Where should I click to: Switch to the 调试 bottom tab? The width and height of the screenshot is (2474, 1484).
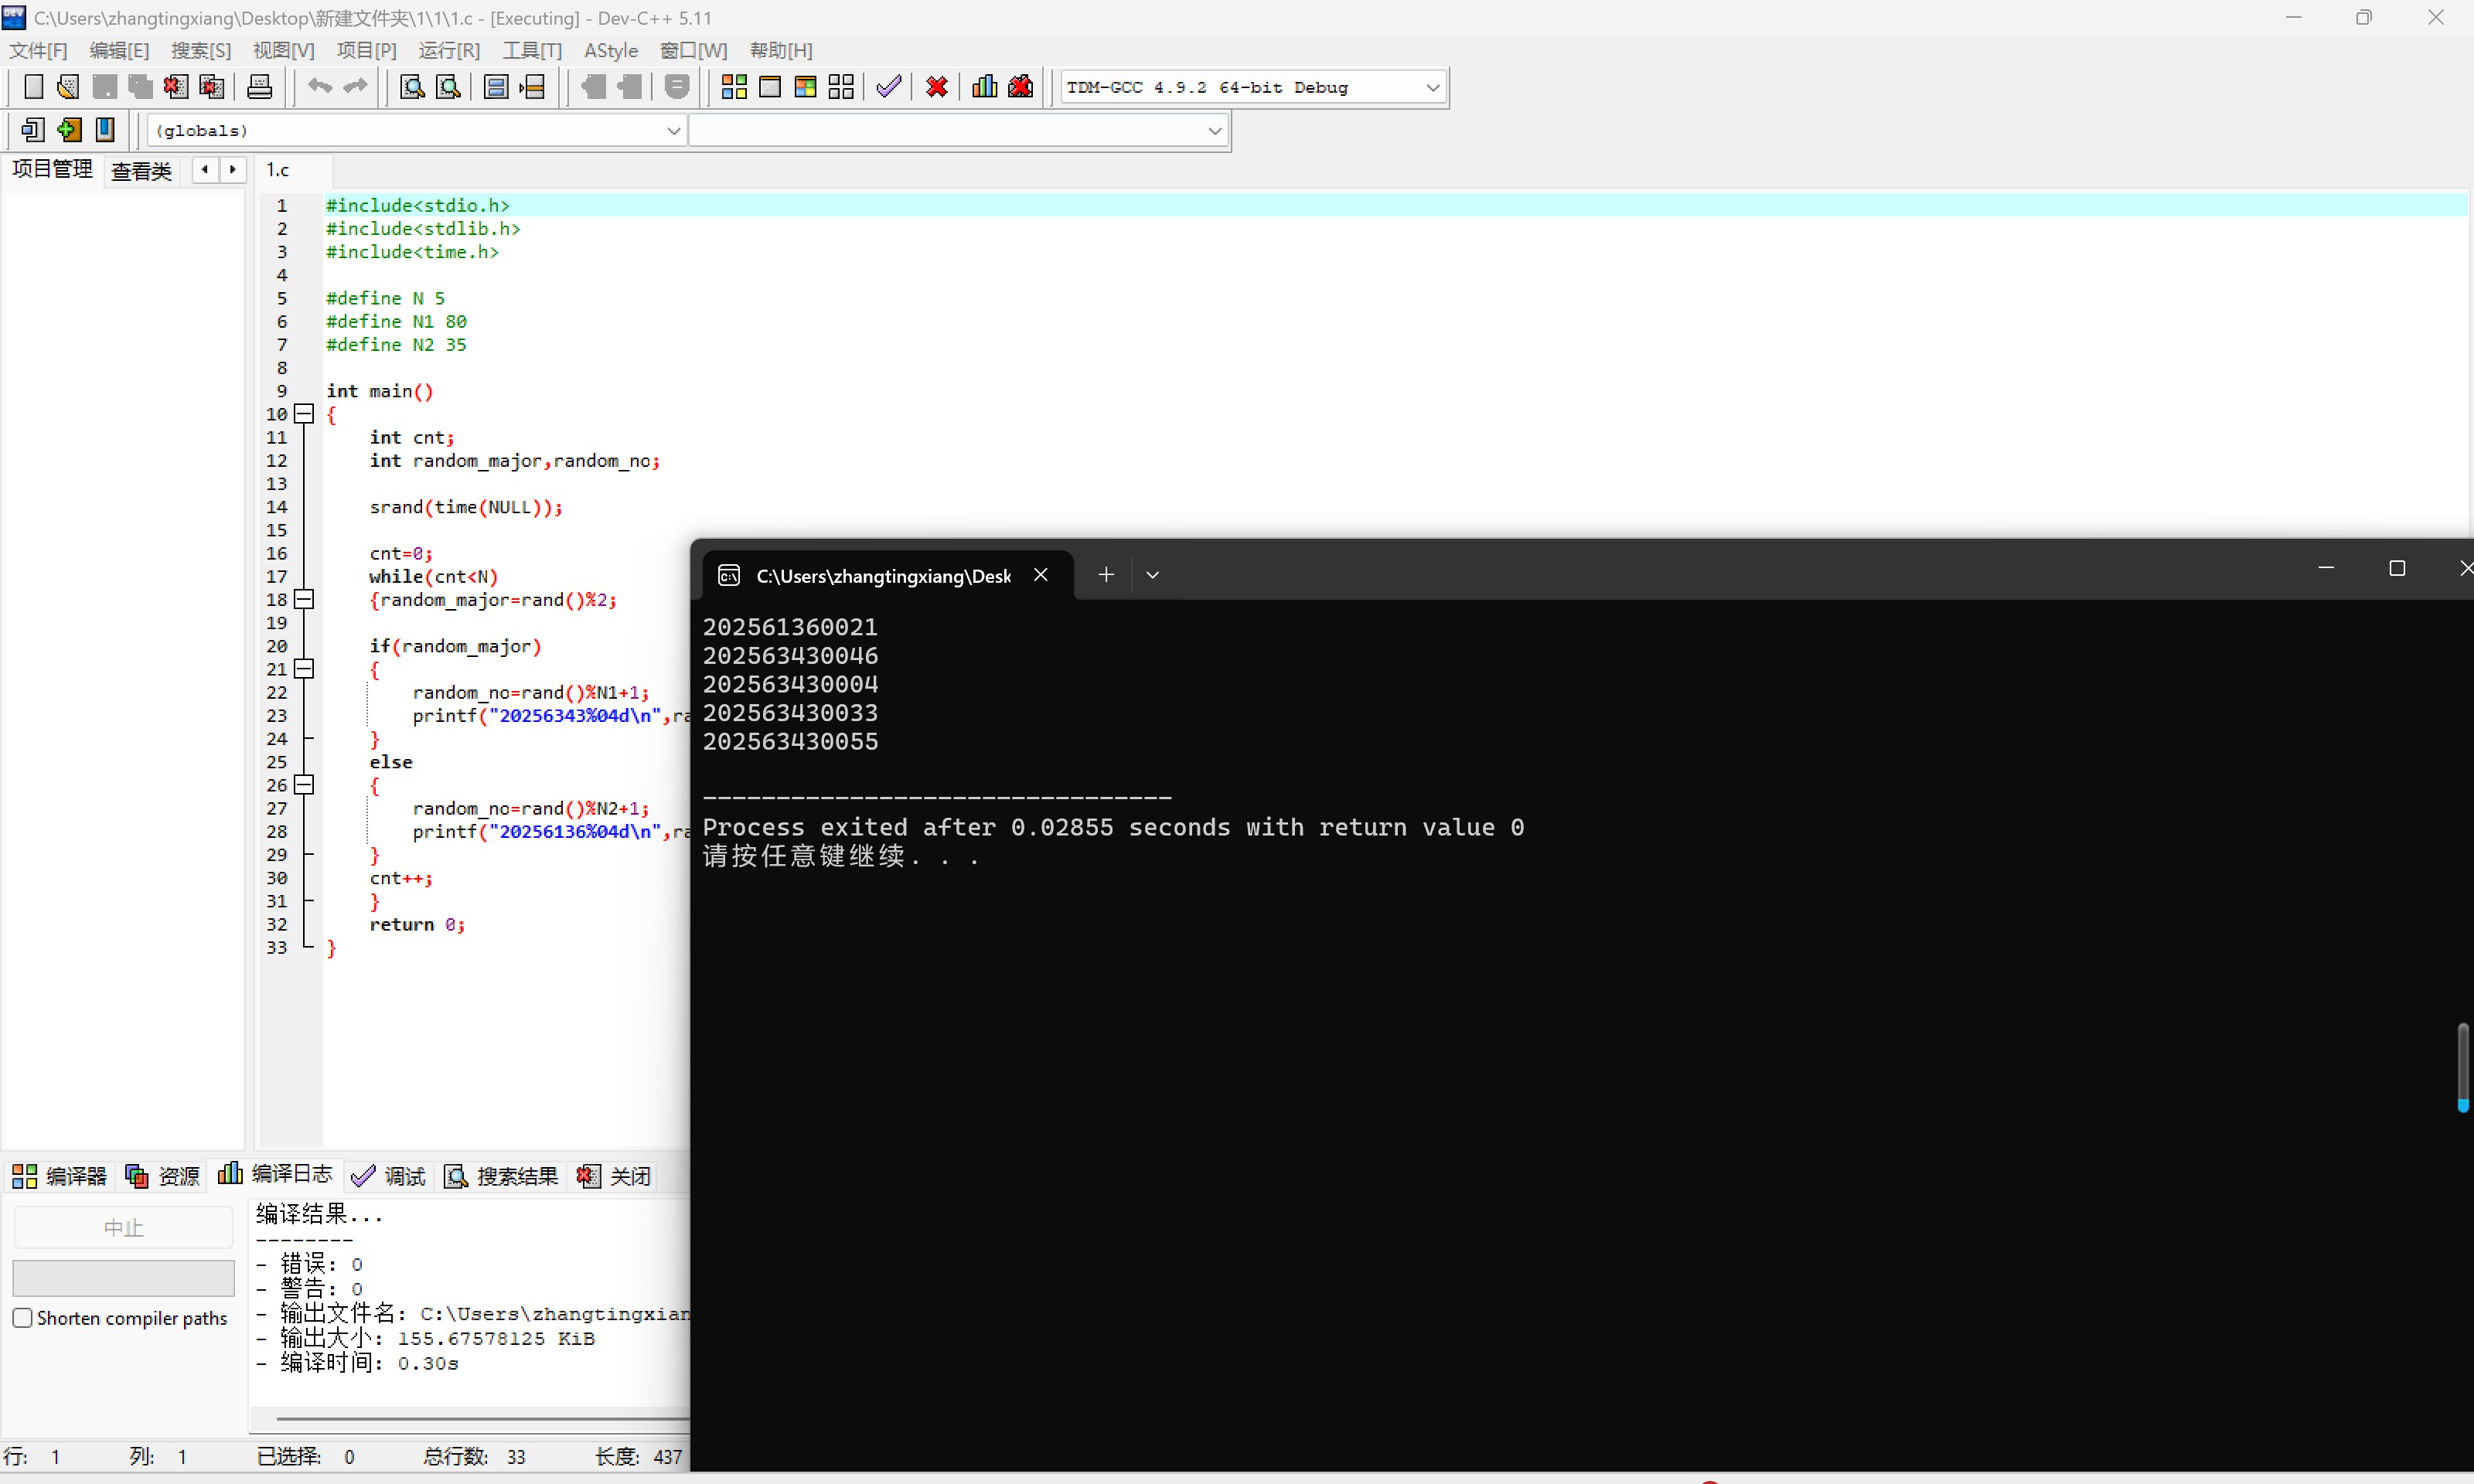click(390, 1176)
